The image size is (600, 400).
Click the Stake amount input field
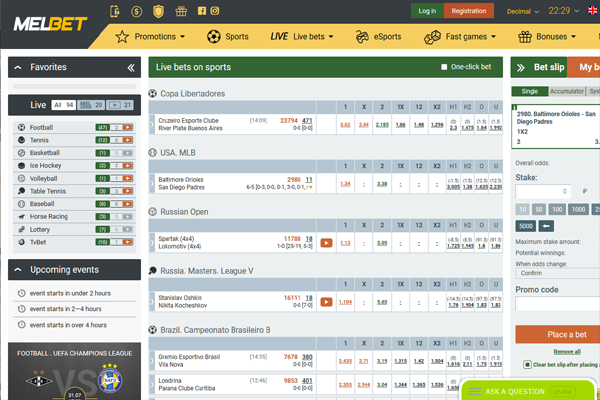click(543, 191)
